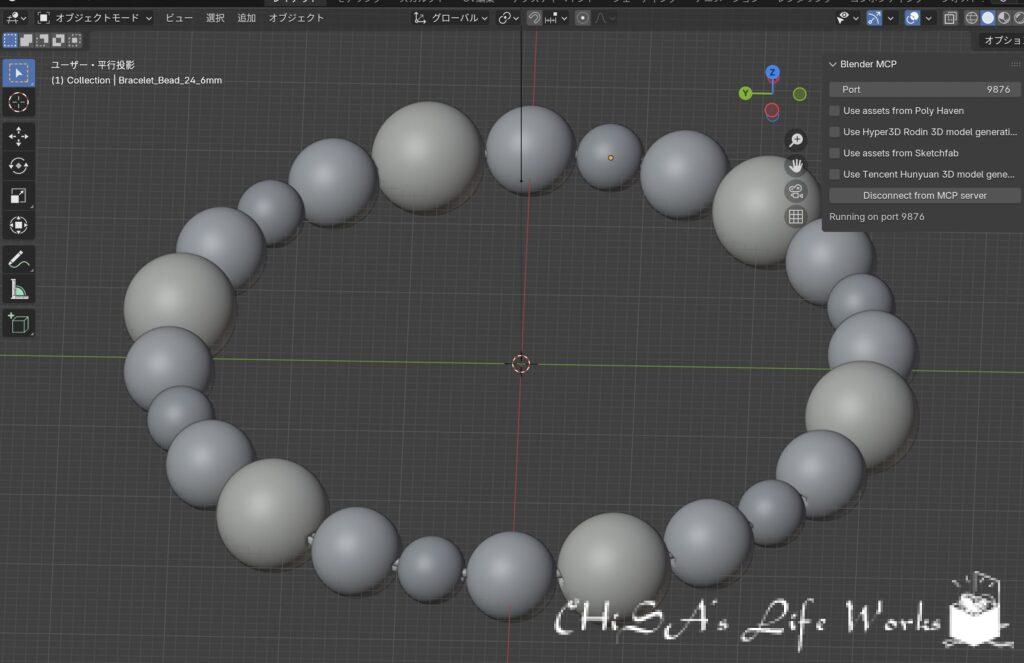Viewport: 1024px width, 663px height.
Task: Select the Annotate tool
Action: tap(18, 259)
